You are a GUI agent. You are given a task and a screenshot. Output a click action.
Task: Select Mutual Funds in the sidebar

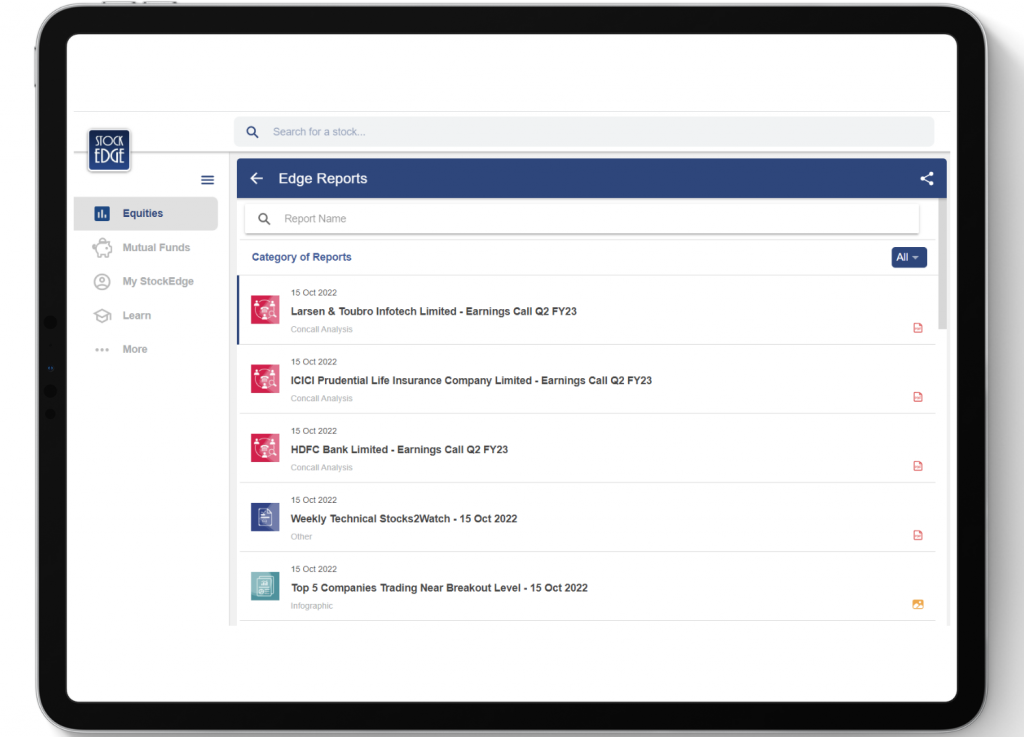[x=146, y=247]
